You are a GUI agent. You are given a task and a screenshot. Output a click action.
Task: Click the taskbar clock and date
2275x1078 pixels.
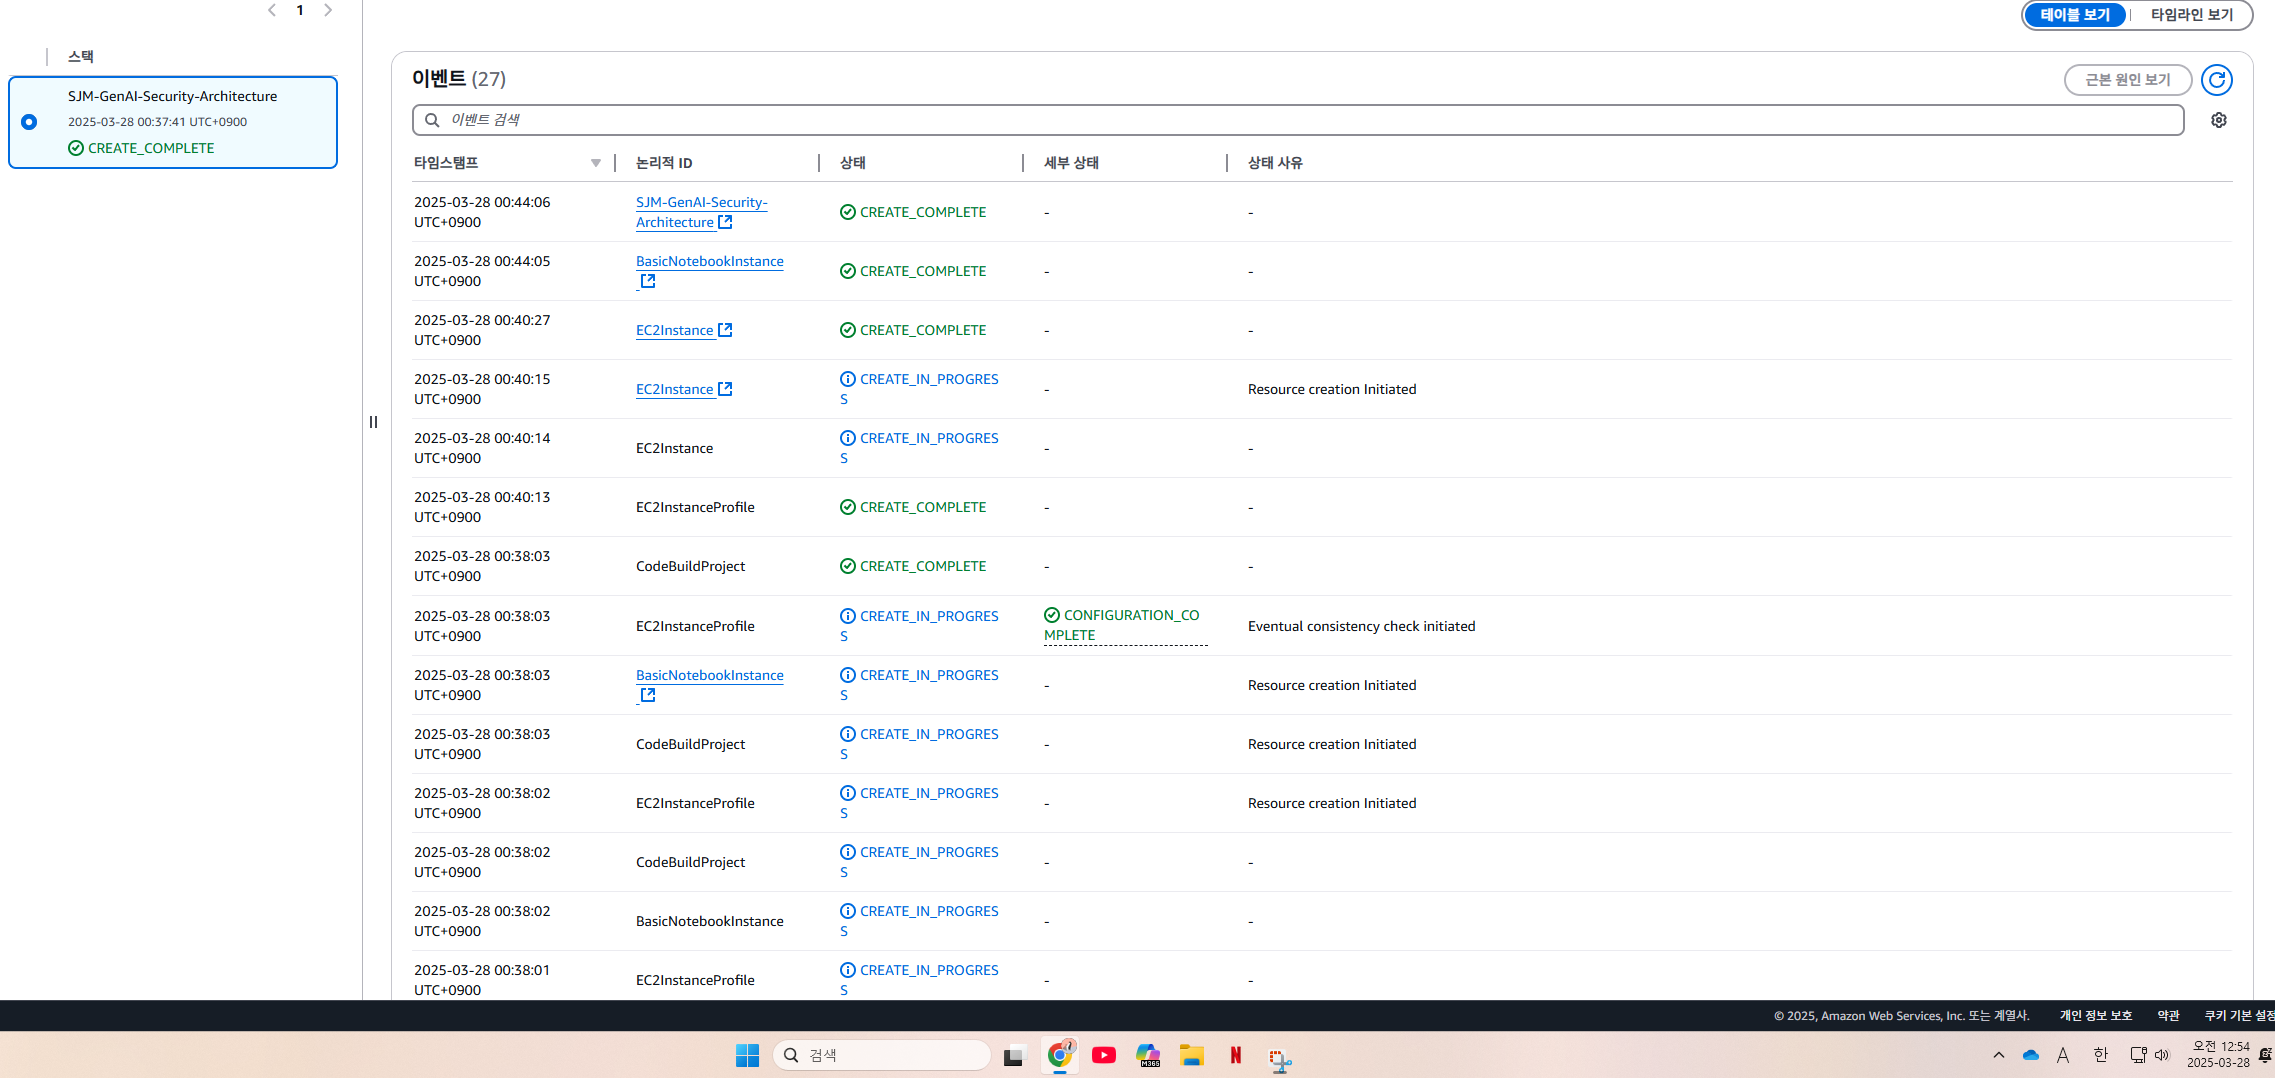(2218, 1055)
